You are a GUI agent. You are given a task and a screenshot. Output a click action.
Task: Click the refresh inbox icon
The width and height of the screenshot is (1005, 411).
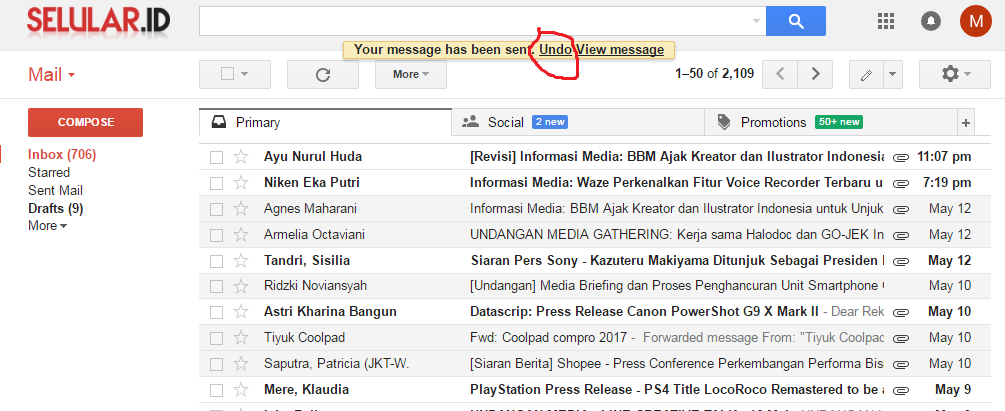323,74
